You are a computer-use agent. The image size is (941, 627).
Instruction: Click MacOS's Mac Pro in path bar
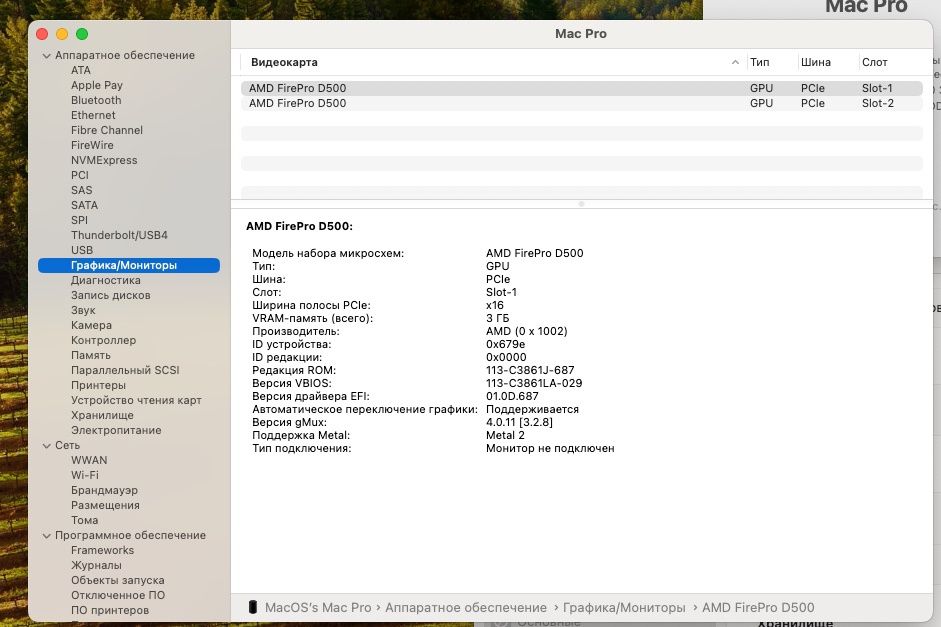[318, 607]
